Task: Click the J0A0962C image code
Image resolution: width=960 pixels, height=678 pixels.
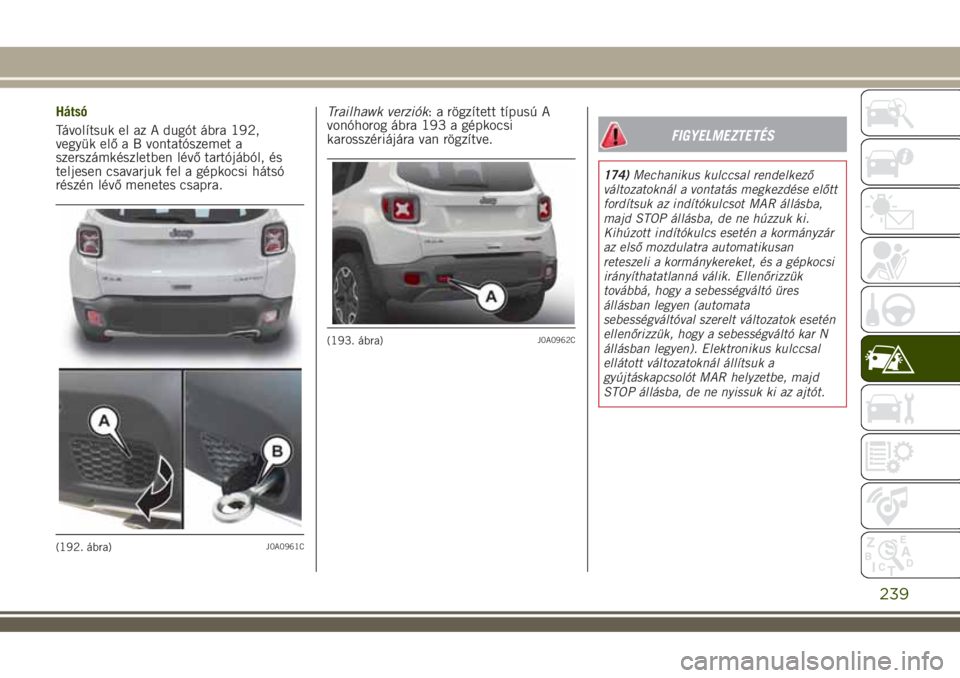Action: pyautogui.click(x=556, y=341)
